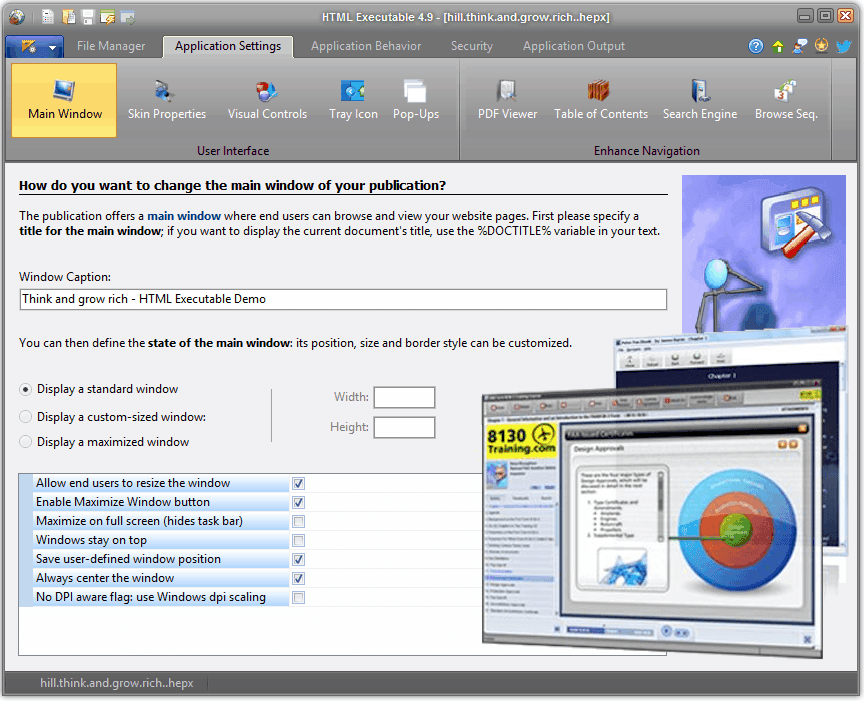Click the Help question mark icon
Viewport: 864px width, 701px height.
pos(756,46)
